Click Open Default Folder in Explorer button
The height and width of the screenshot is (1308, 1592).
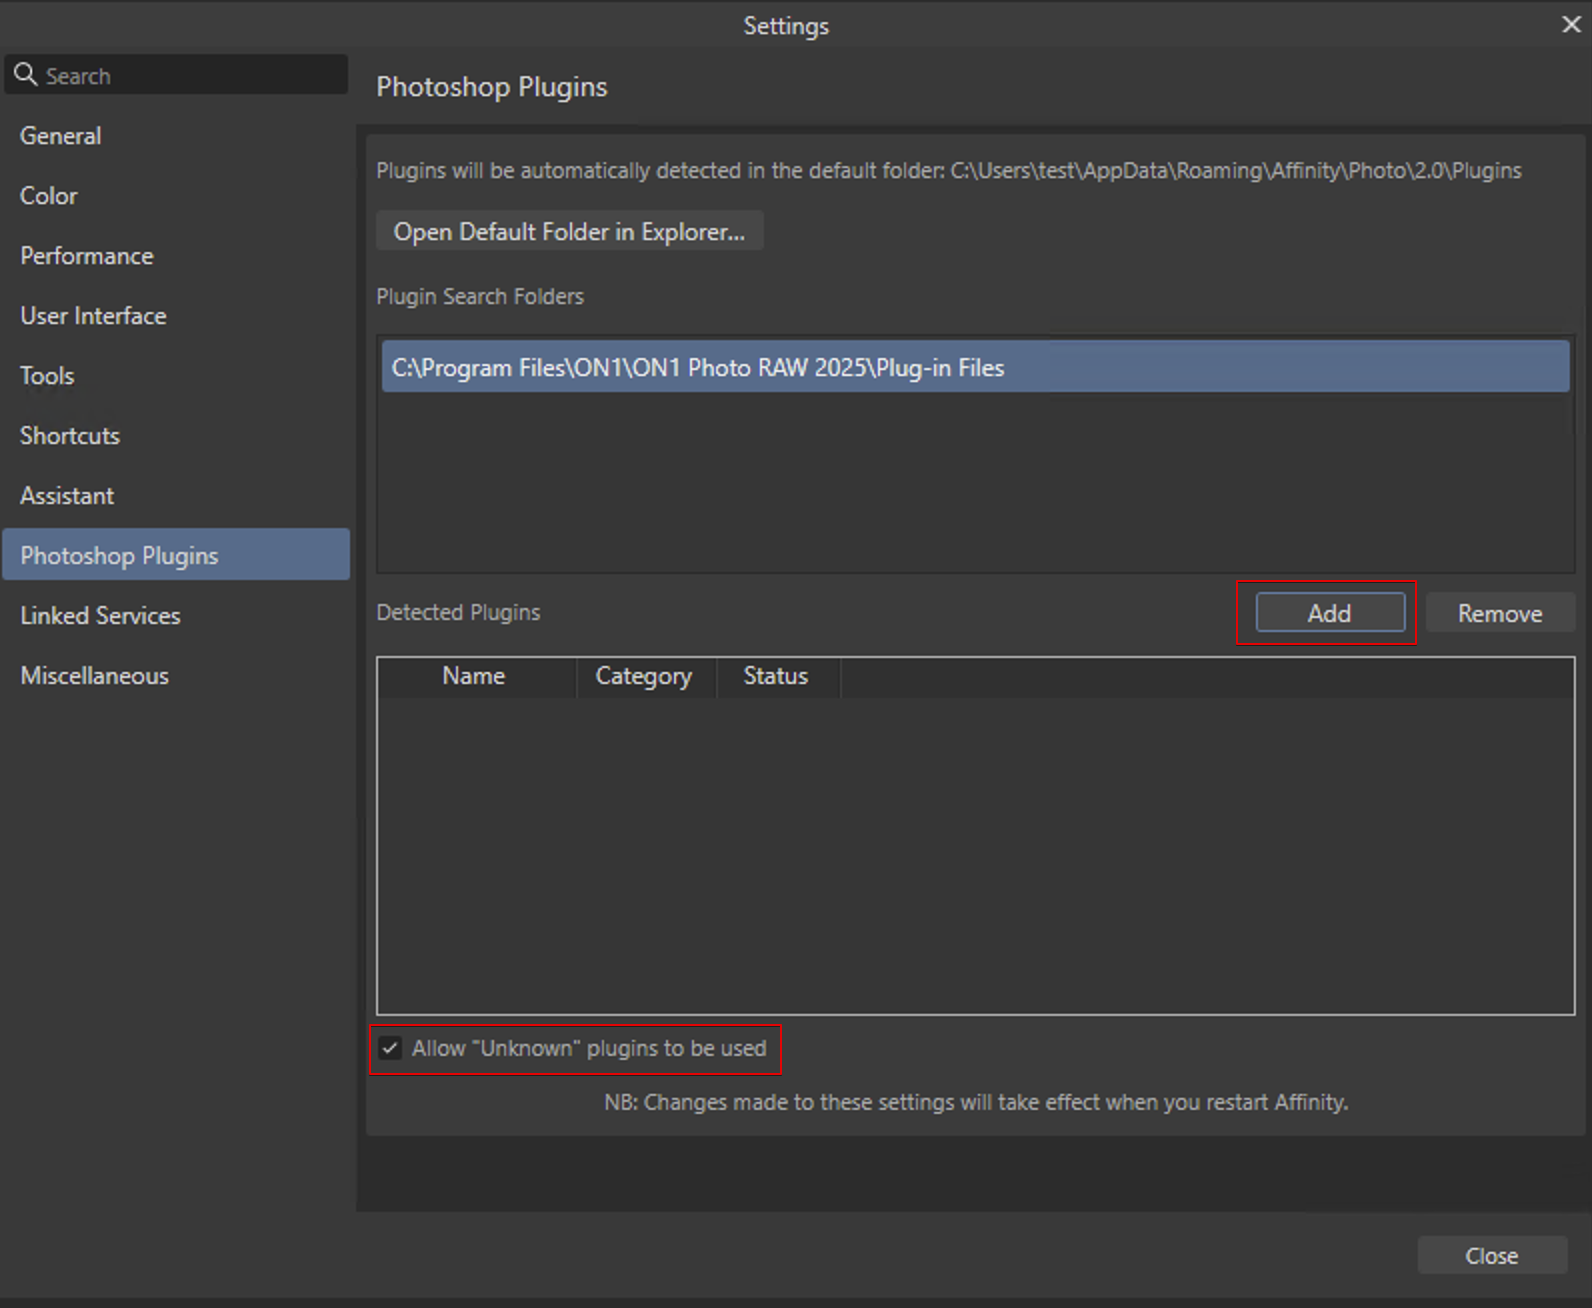pos(569,232)
